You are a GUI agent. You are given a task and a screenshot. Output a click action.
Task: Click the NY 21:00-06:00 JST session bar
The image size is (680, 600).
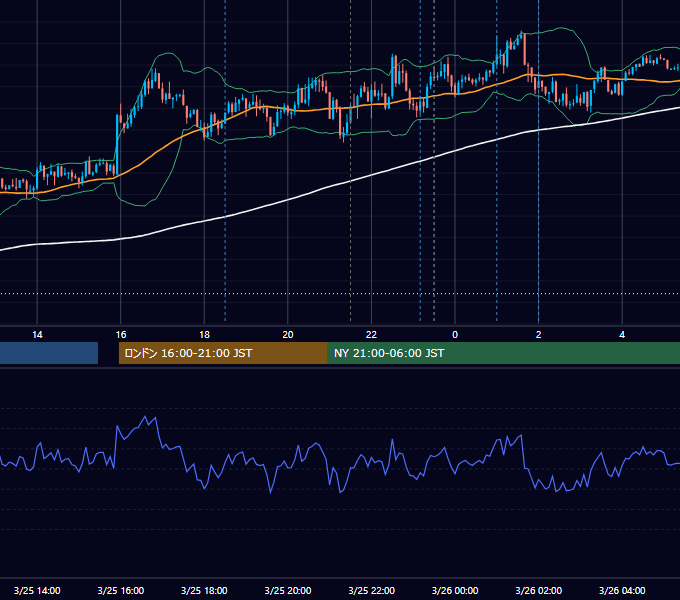click(503, 353)
